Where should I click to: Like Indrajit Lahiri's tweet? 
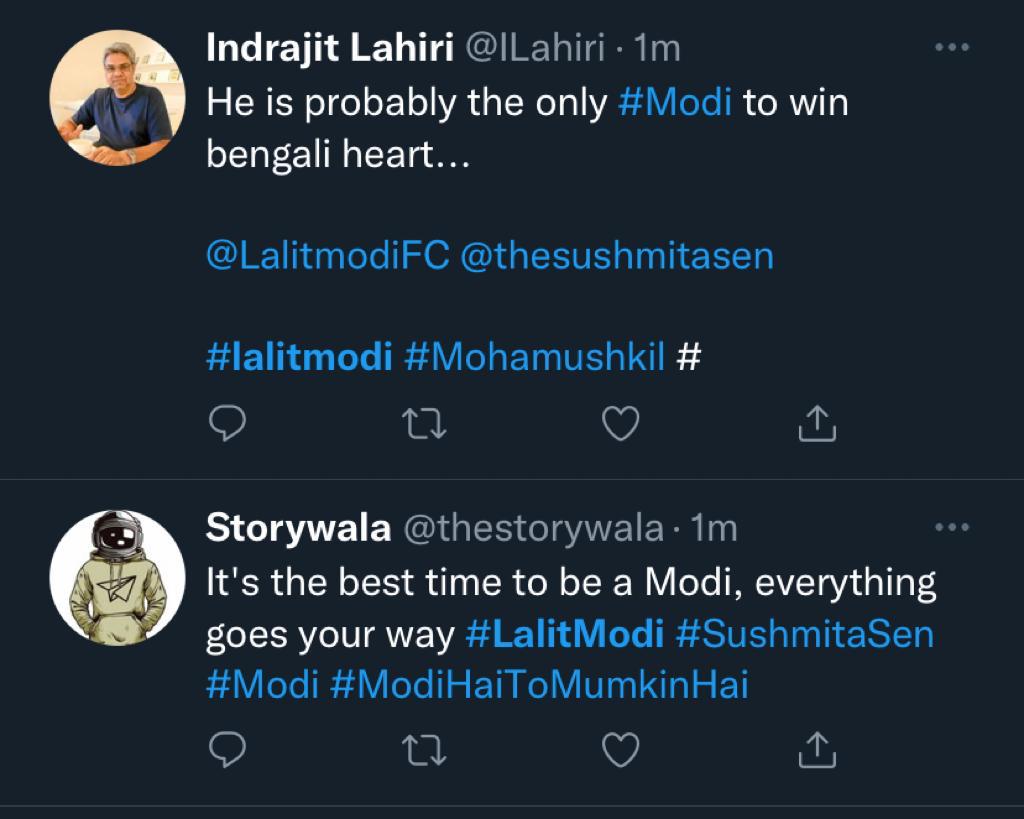(x=621, y=424)
